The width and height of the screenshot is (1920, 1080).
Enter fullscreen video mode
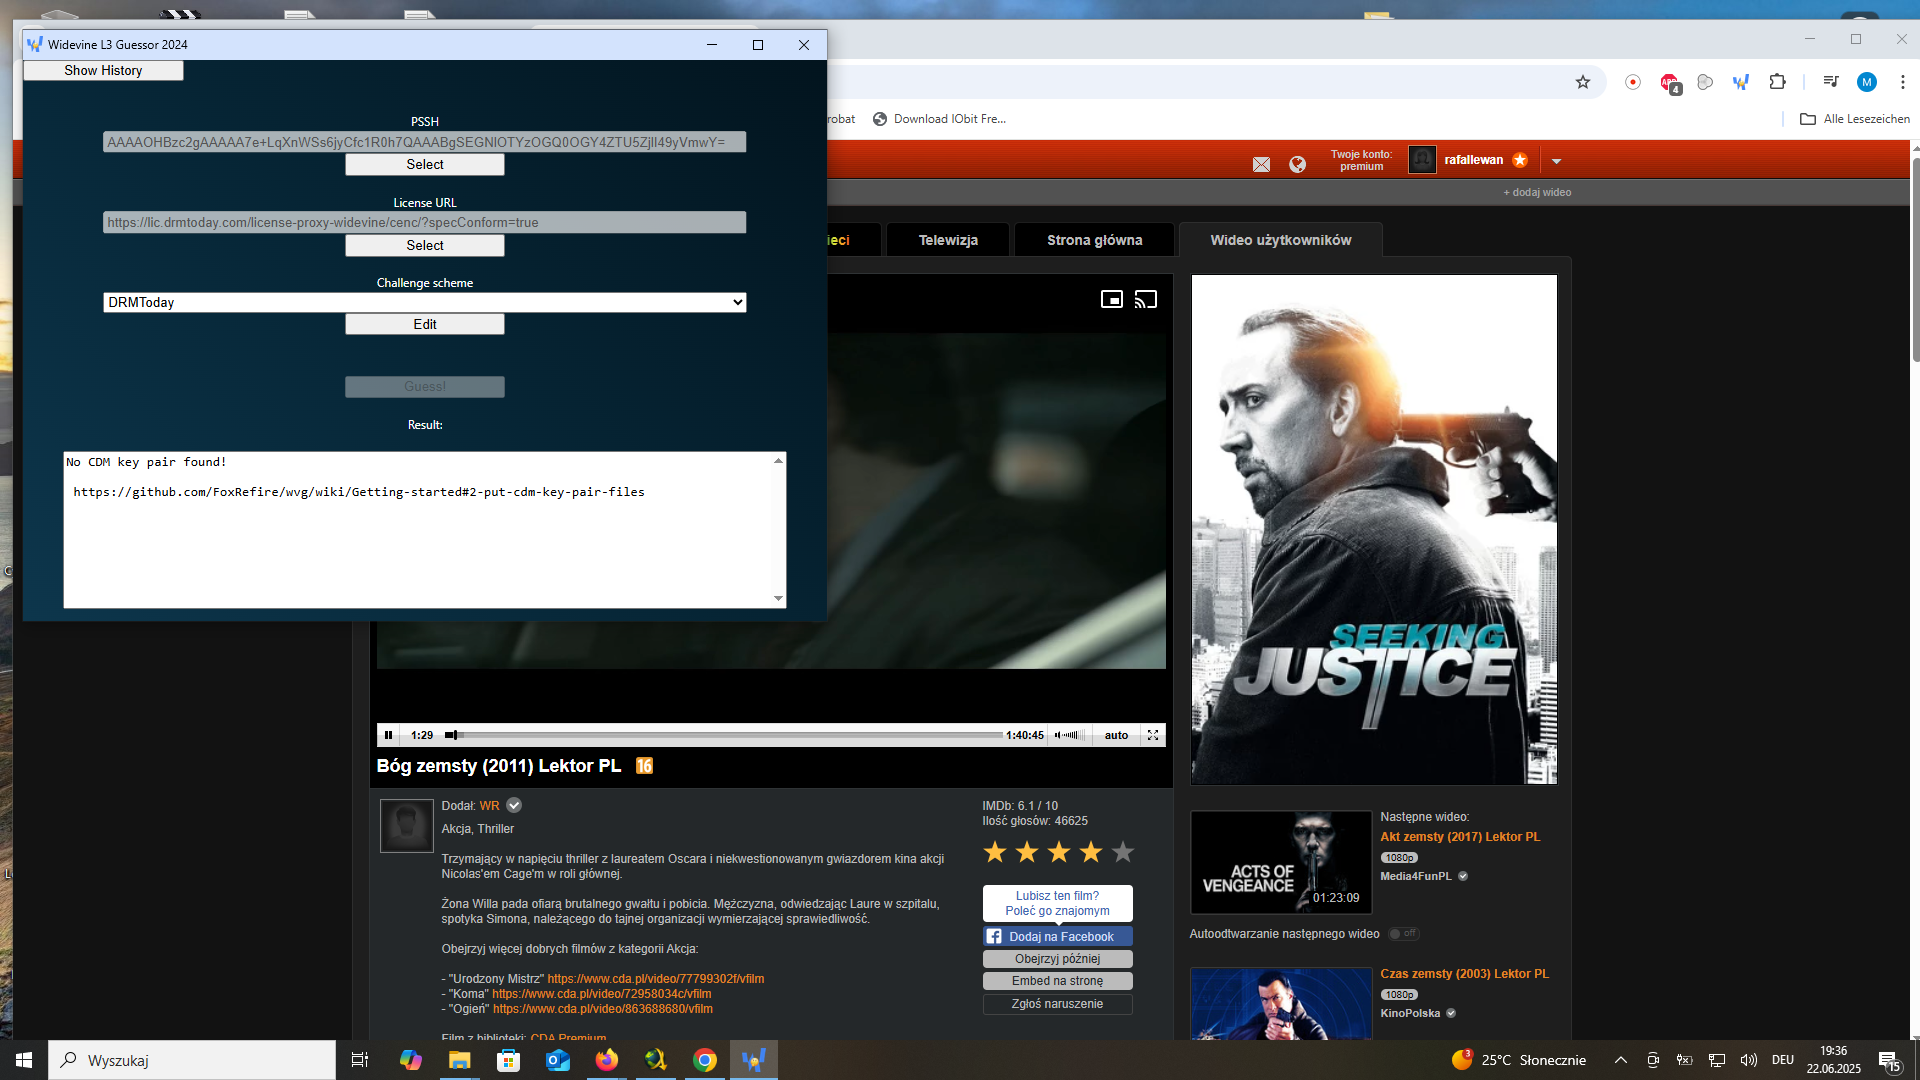[x=1153, y=735]
